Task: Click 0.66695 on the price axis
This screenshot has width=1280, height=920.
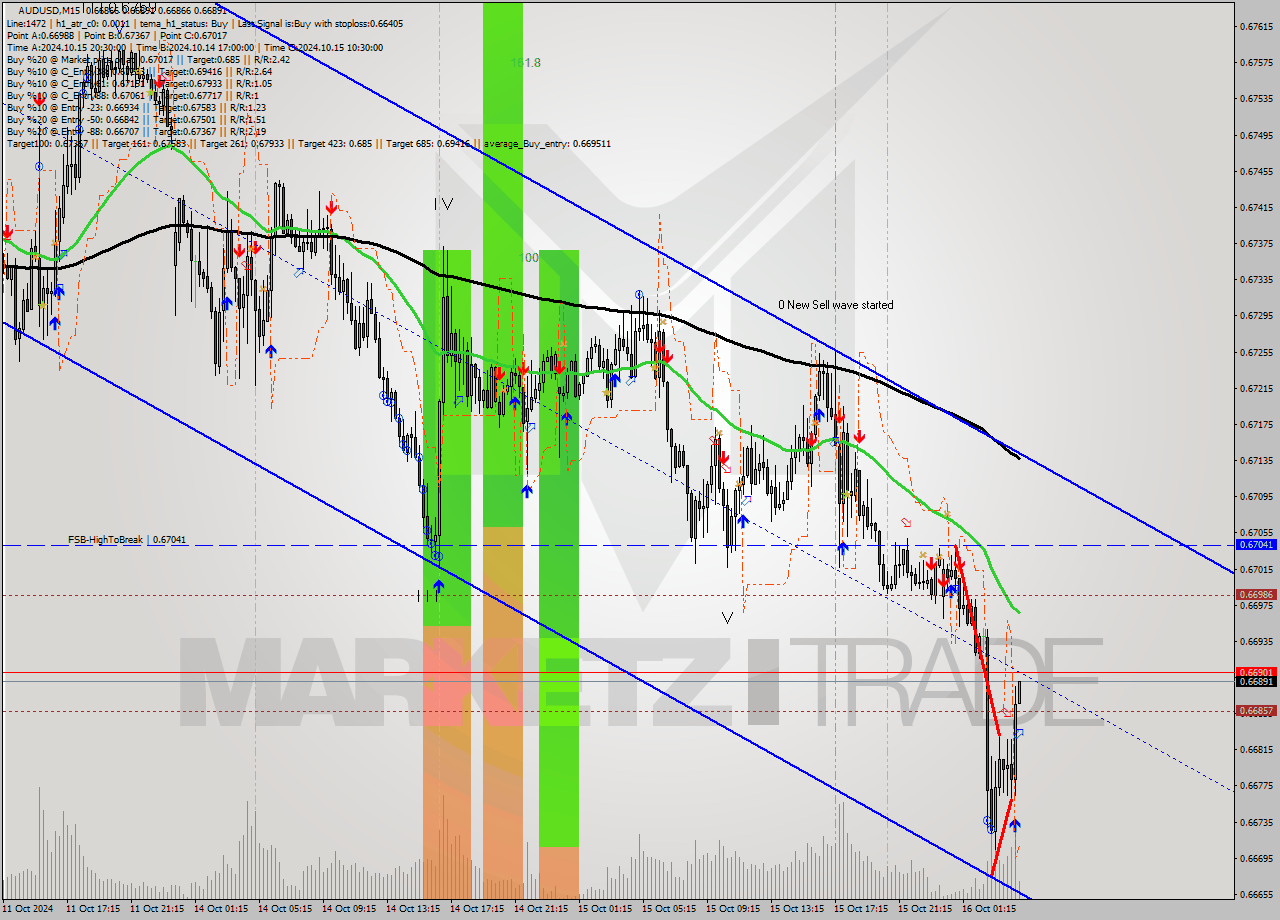Action: (x=1256, y=858)
